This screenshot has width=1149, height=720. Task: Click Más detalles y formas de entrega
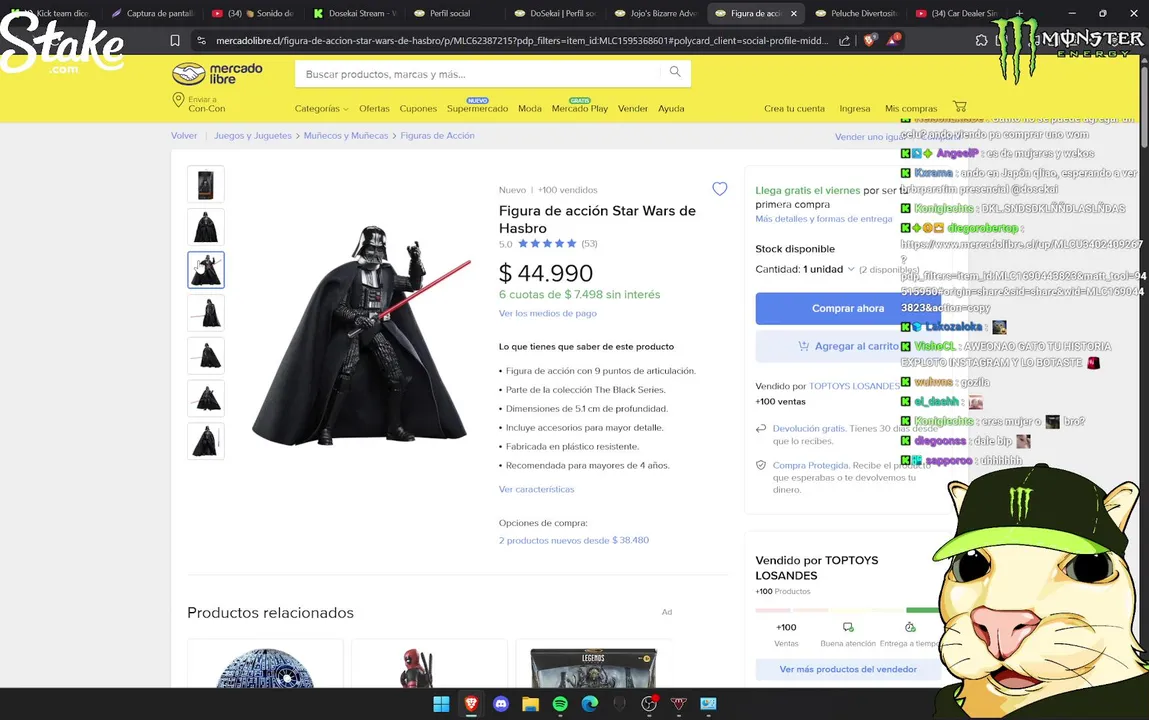[x=824, y=219]
